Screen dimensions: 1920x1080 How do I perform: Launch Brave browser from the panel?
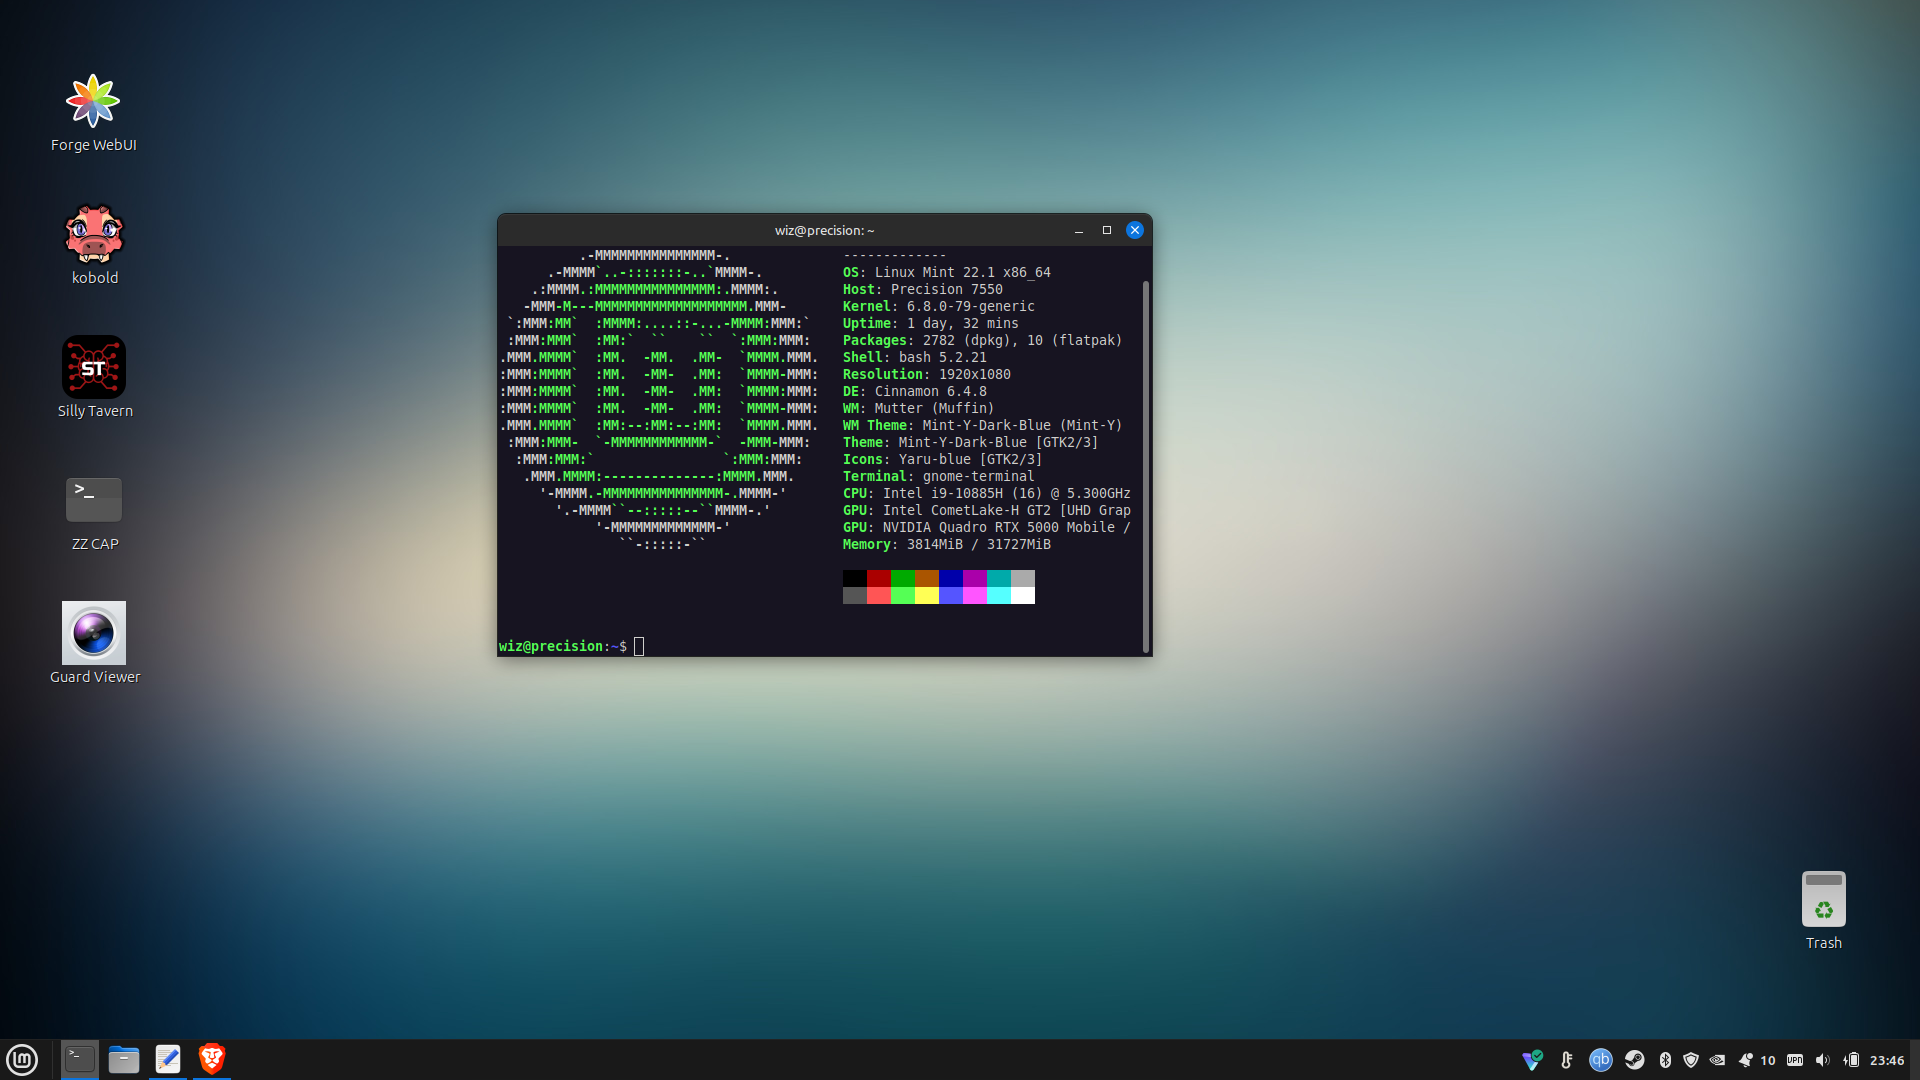tap(212, 1059)
